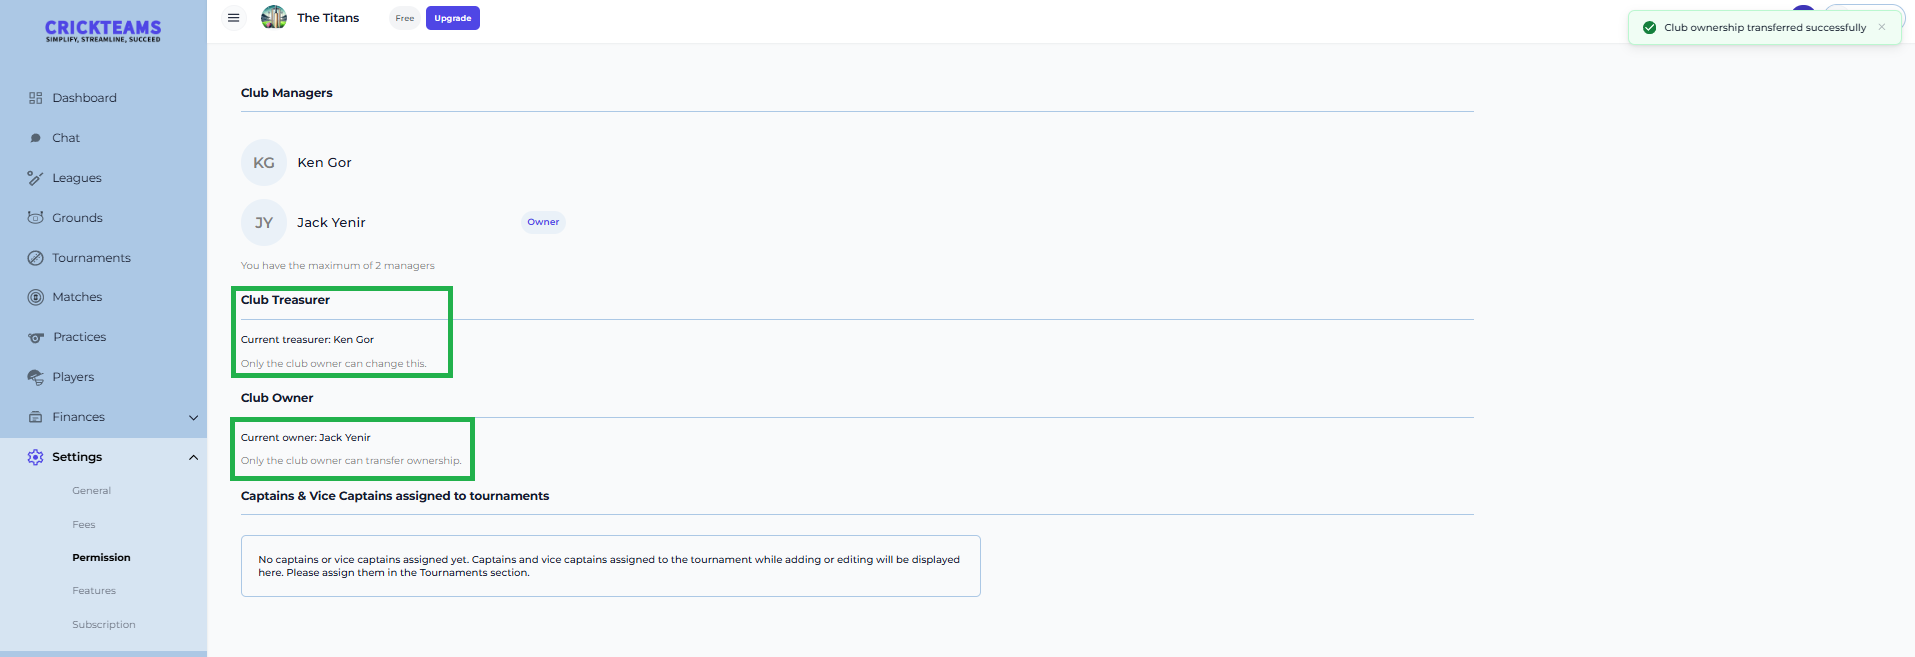
Task: Dismiss the ownership transferred notification
Action: [1882, 27]
